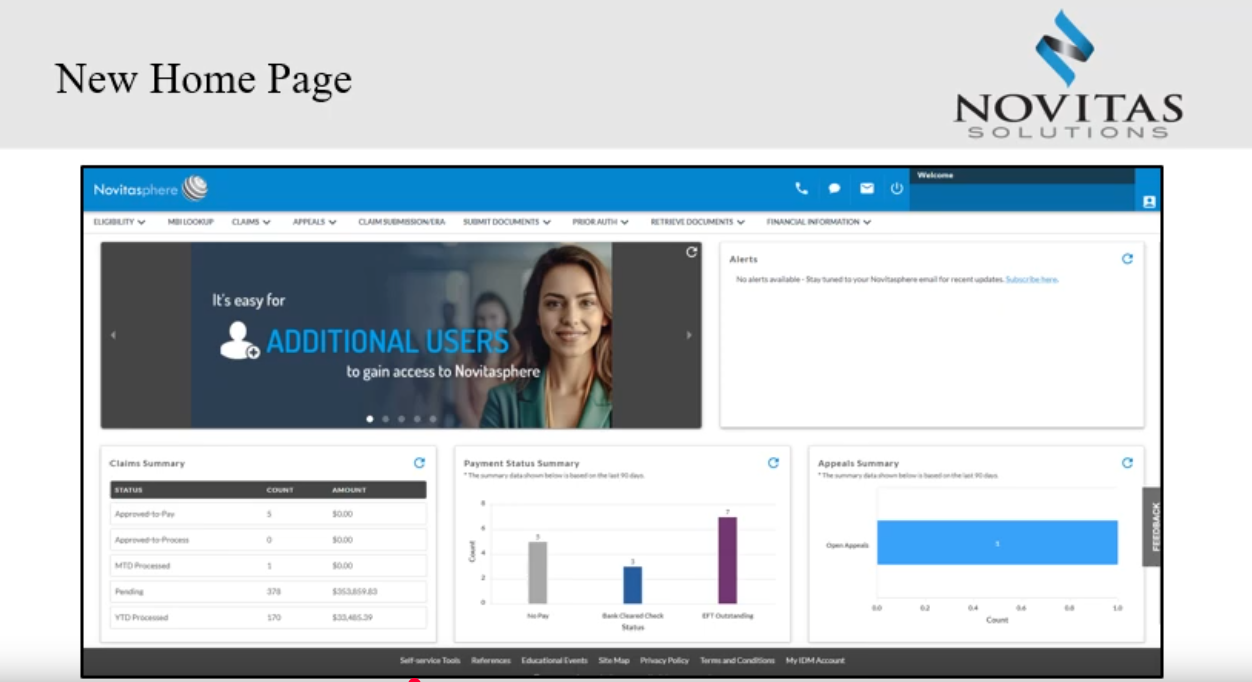1252x682 pixels.
Task: Open the Privacy Policy footer link
Action: coord(664,661)
